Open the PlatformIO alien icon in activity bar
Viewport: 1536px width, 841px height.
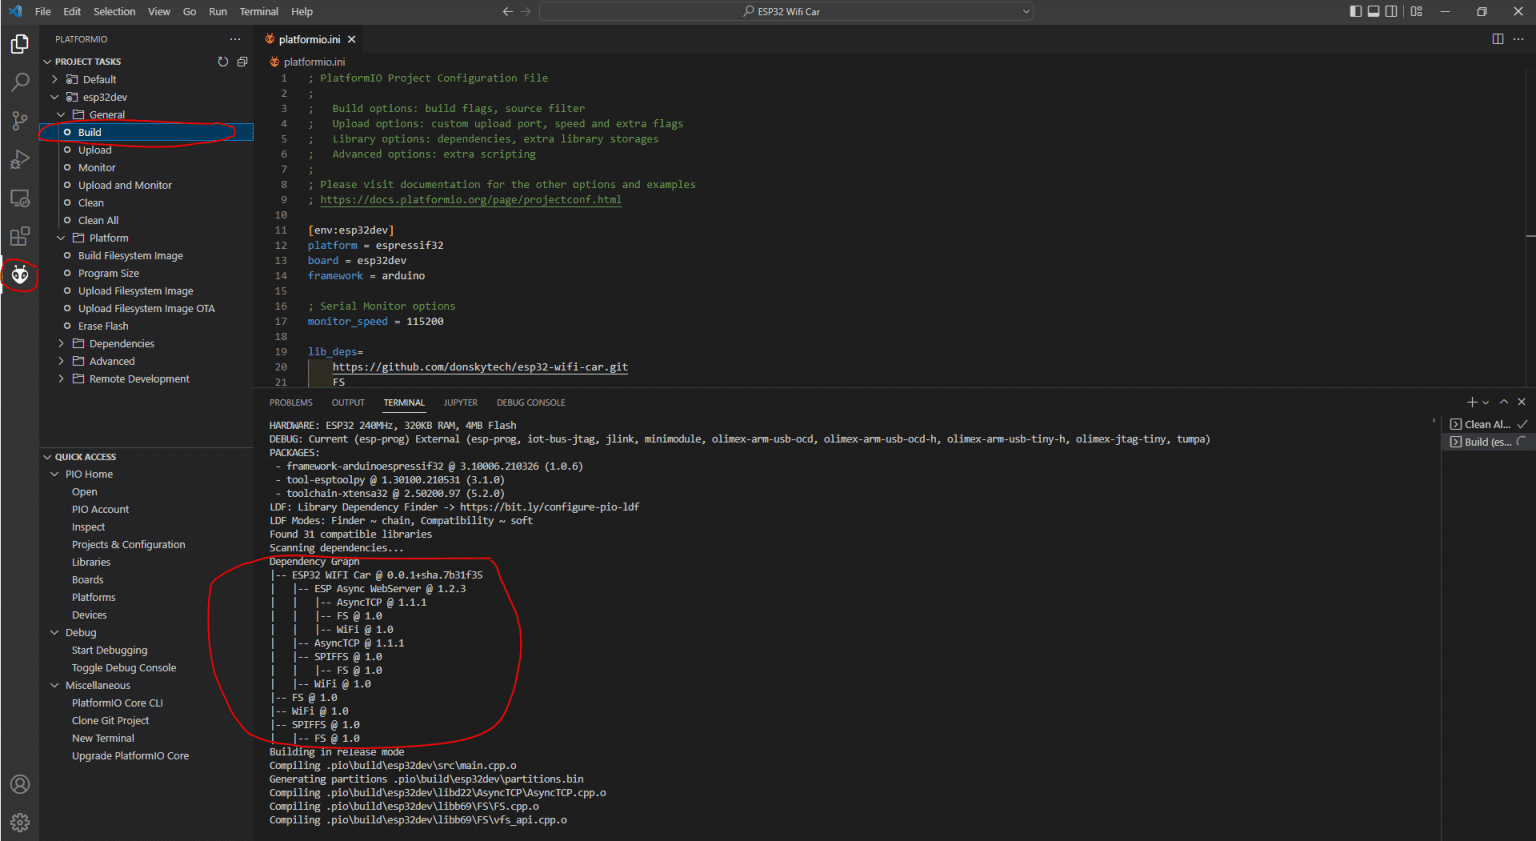click(20, 275)
